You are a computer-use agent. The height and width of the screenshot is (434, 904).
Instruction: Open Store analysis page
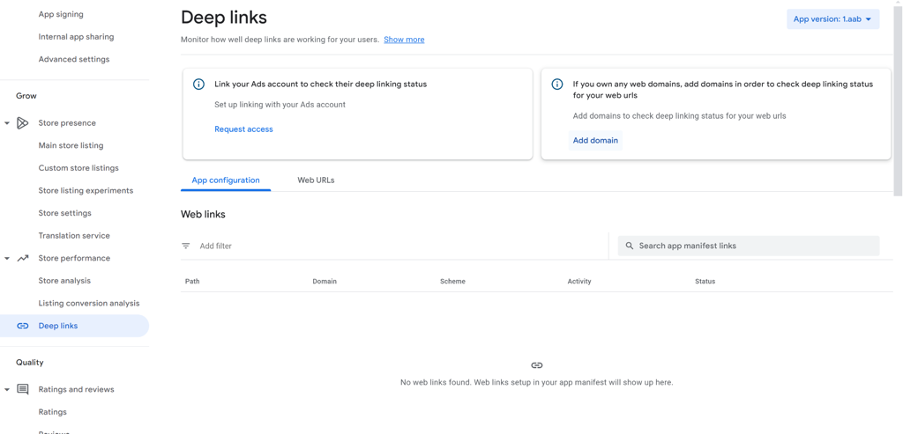pyautogui.click(x=65, y=281)
